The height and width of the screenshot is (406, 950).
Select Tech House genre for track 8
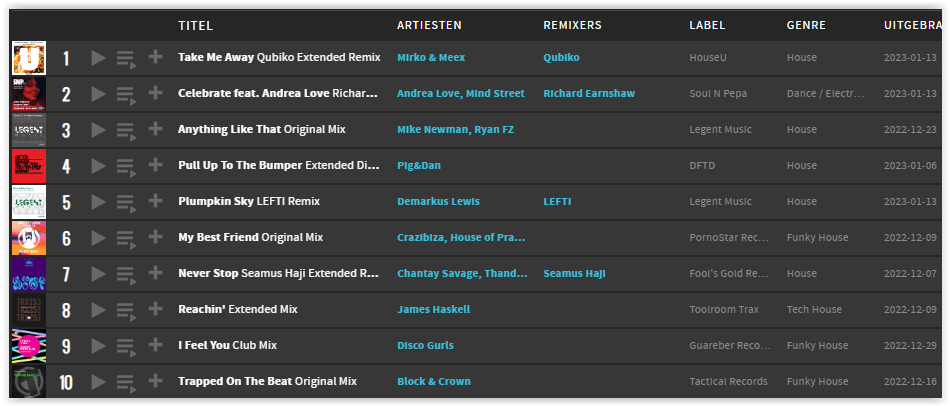point(814,309)
